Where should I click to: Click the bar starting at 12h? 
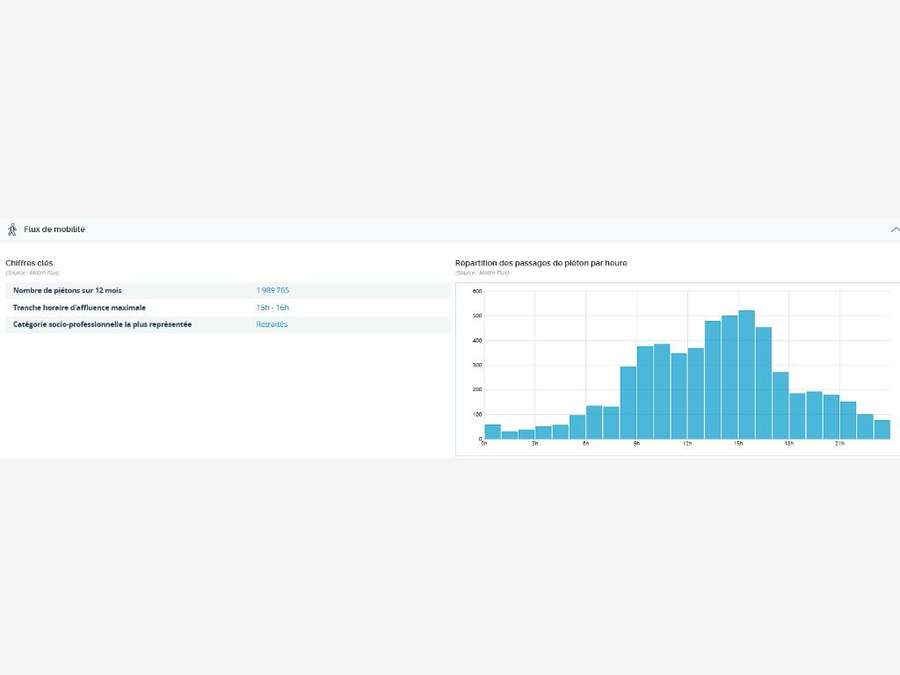pyautogui.click(x=696, y=394)
